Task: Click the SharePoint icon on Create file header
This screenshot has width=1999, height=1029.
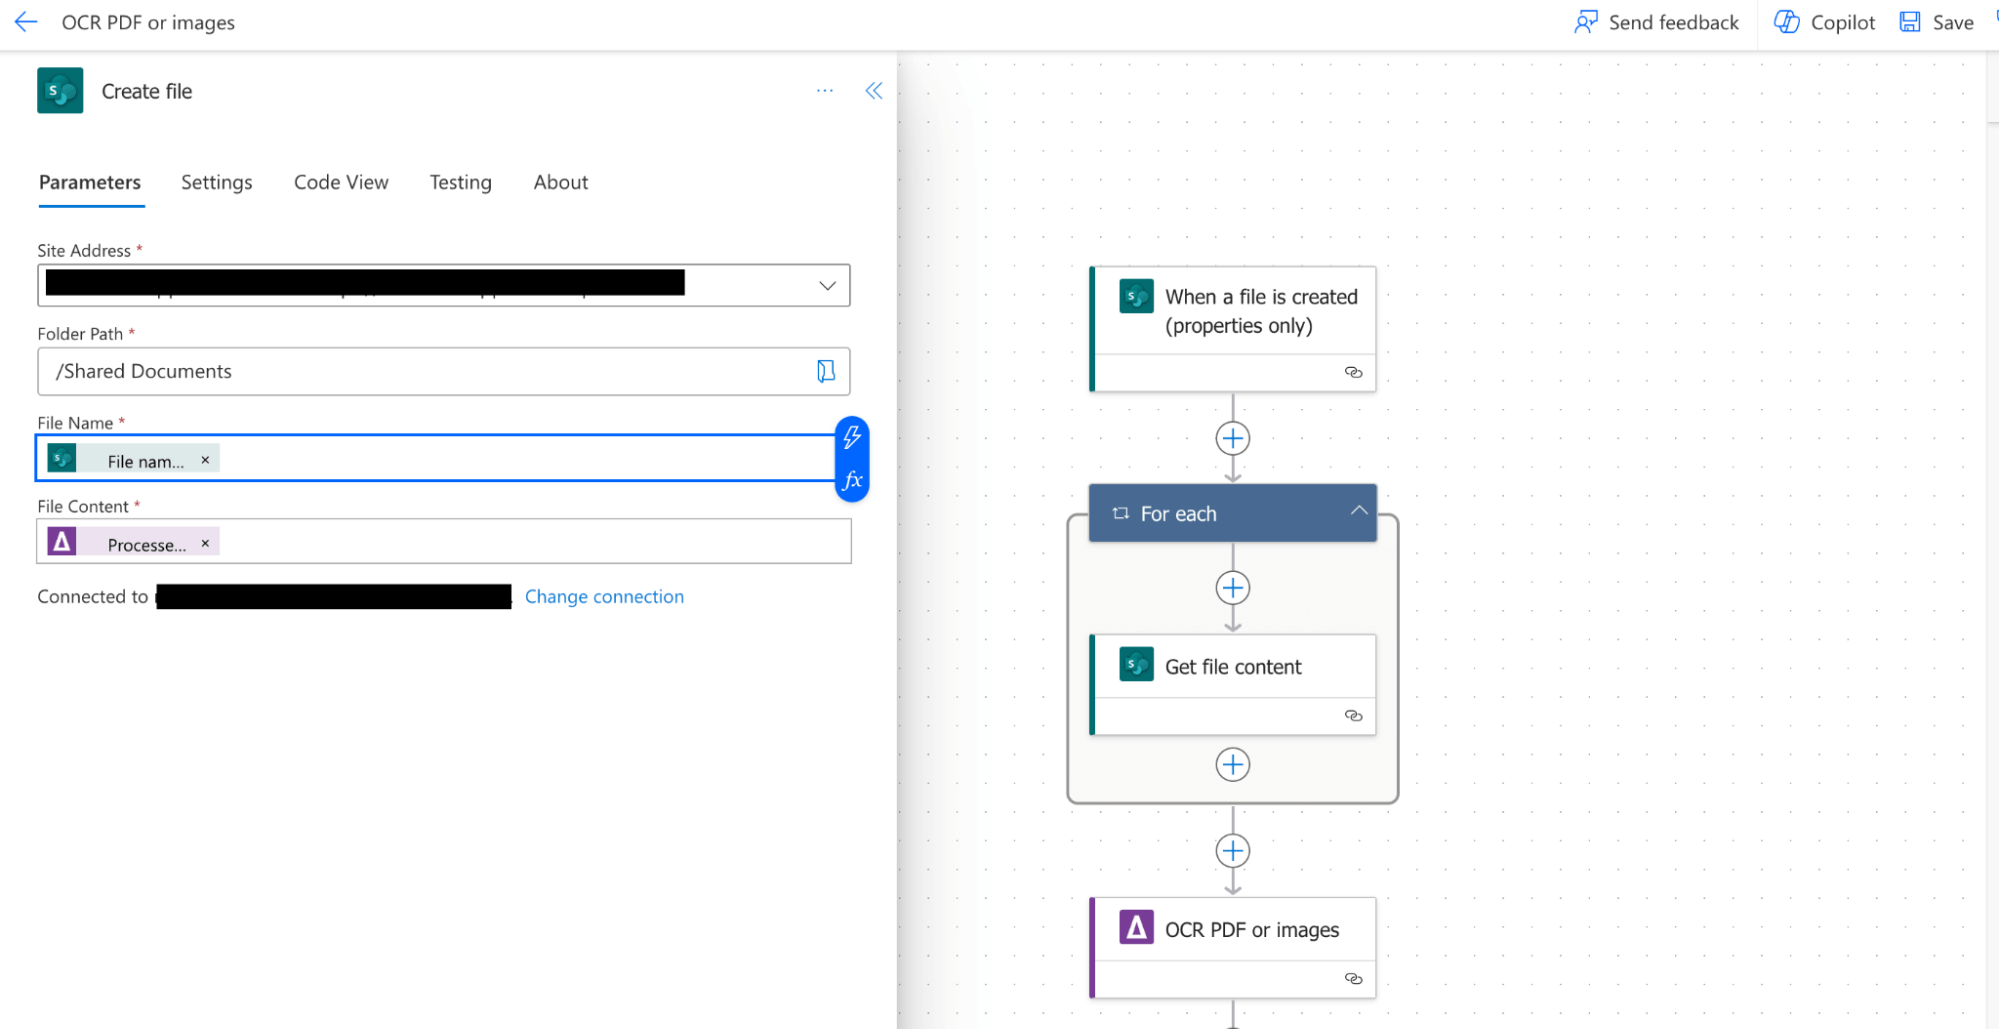Action: pos(59,90)
